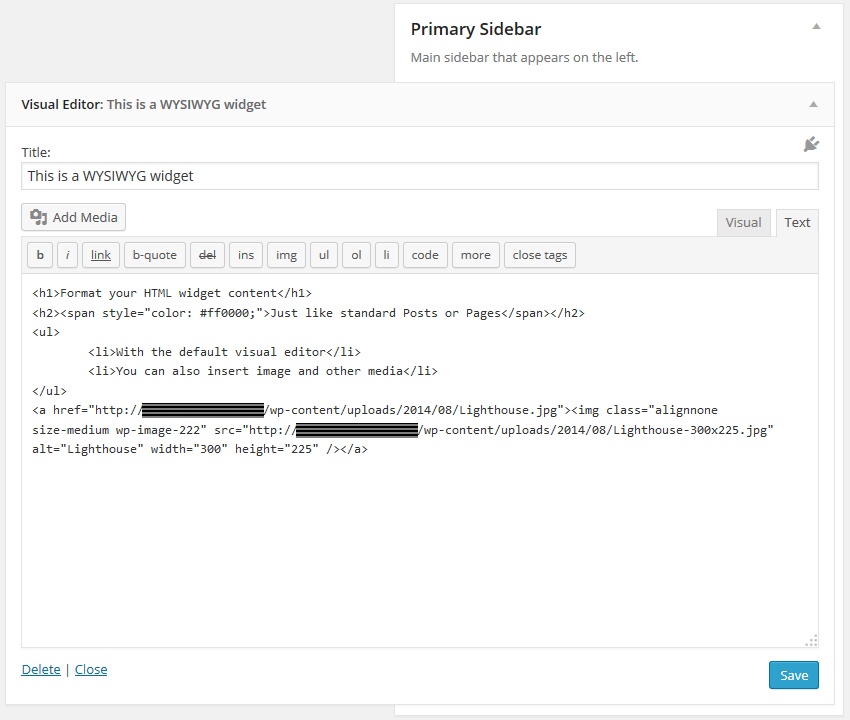Image resolution: width=850 pixels, height=720 pixels.
Task: Switch to the Visual editor tab
Action: click(x=743, y=223)
